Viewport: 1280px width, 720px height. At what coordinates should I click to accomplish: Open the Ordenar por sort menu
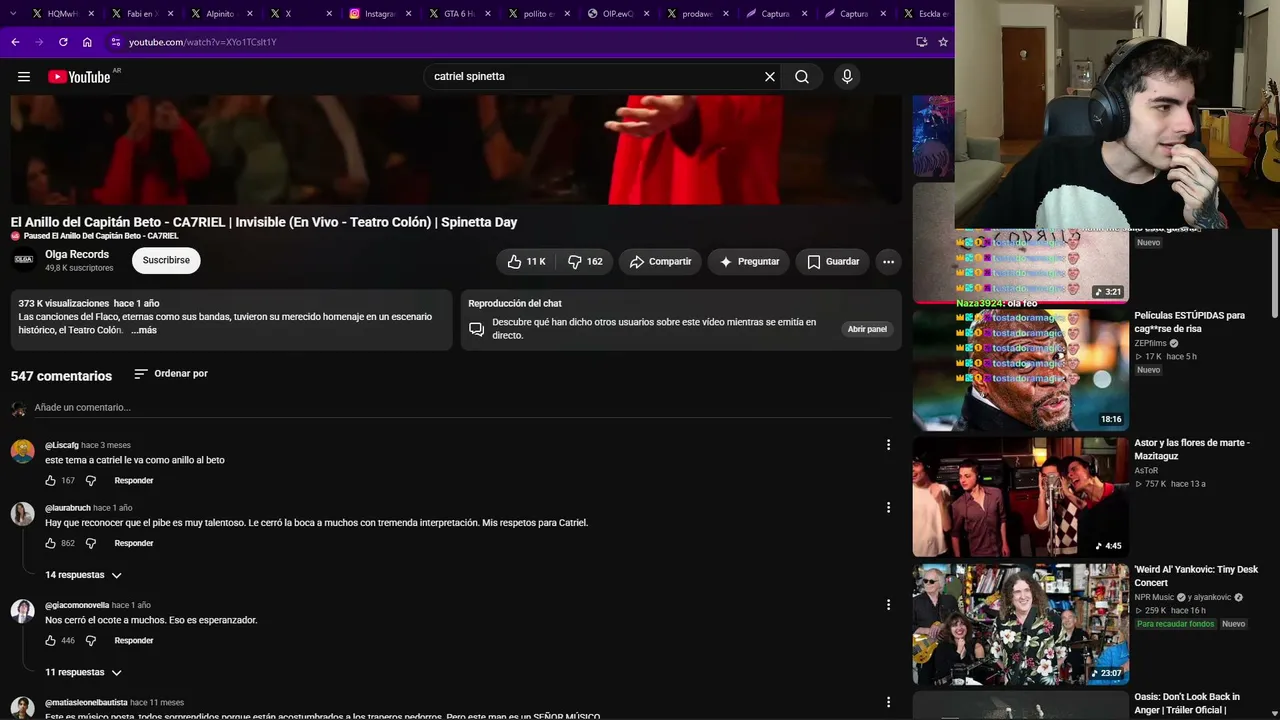(171, 374)
